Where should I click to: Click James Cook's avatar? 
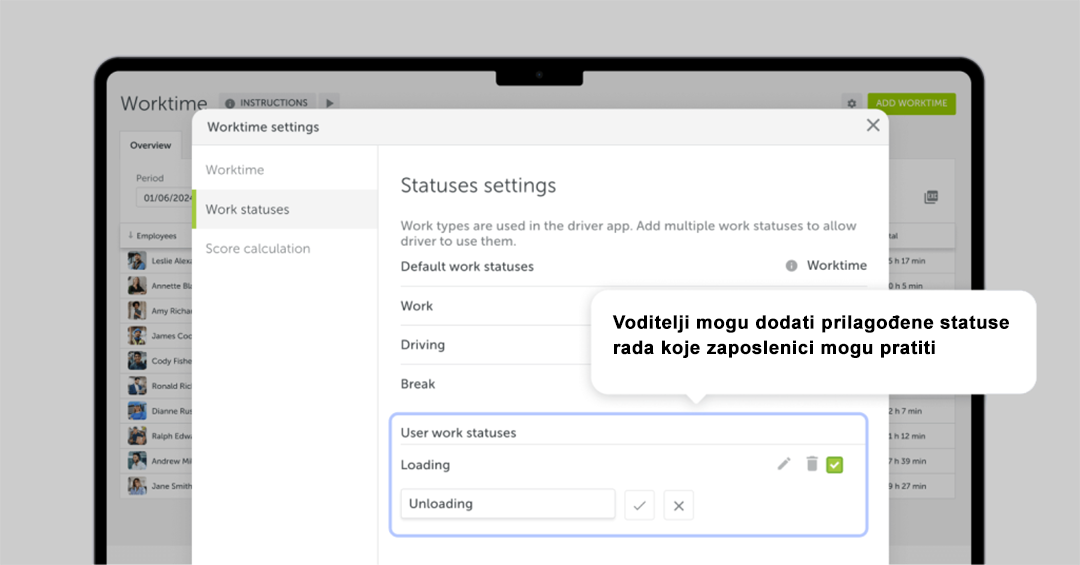pyautogui.click(x=137, y=336)
